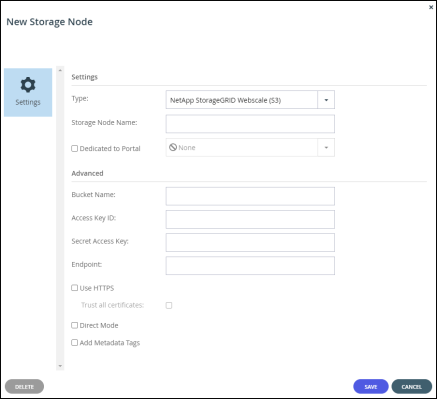Check Trust all certificates box
Viewport: 437px width, 399px height.
pyautogui.click(x=169, y=305)
